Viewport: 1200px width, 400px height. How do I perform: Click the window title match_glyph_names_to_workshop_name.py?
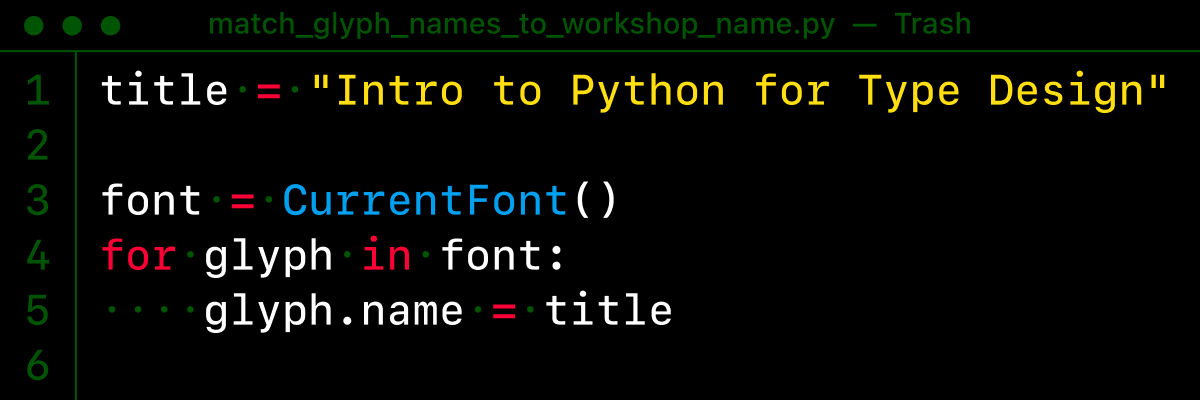[x=521, y=24]
